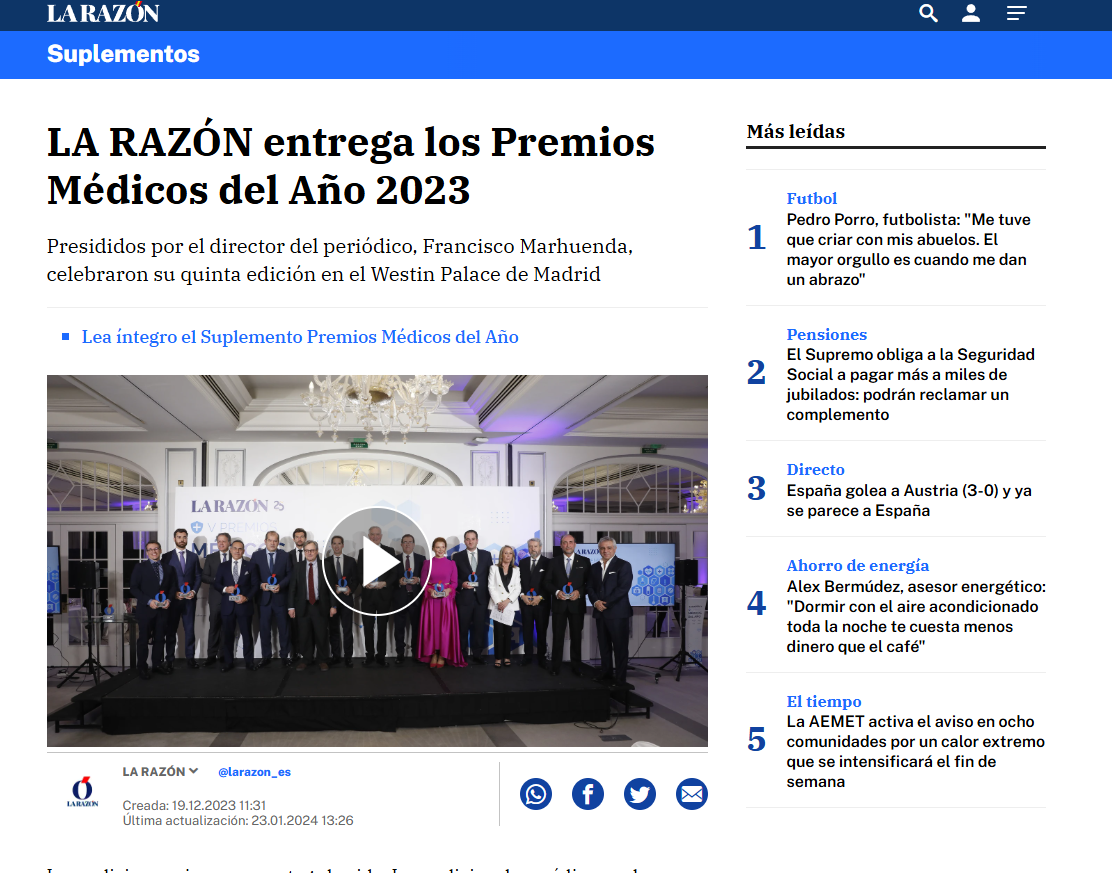Expand LA RAZÓN author dropdown chevron
Viewport: 1112px width, 873px height.
(194, 771)
